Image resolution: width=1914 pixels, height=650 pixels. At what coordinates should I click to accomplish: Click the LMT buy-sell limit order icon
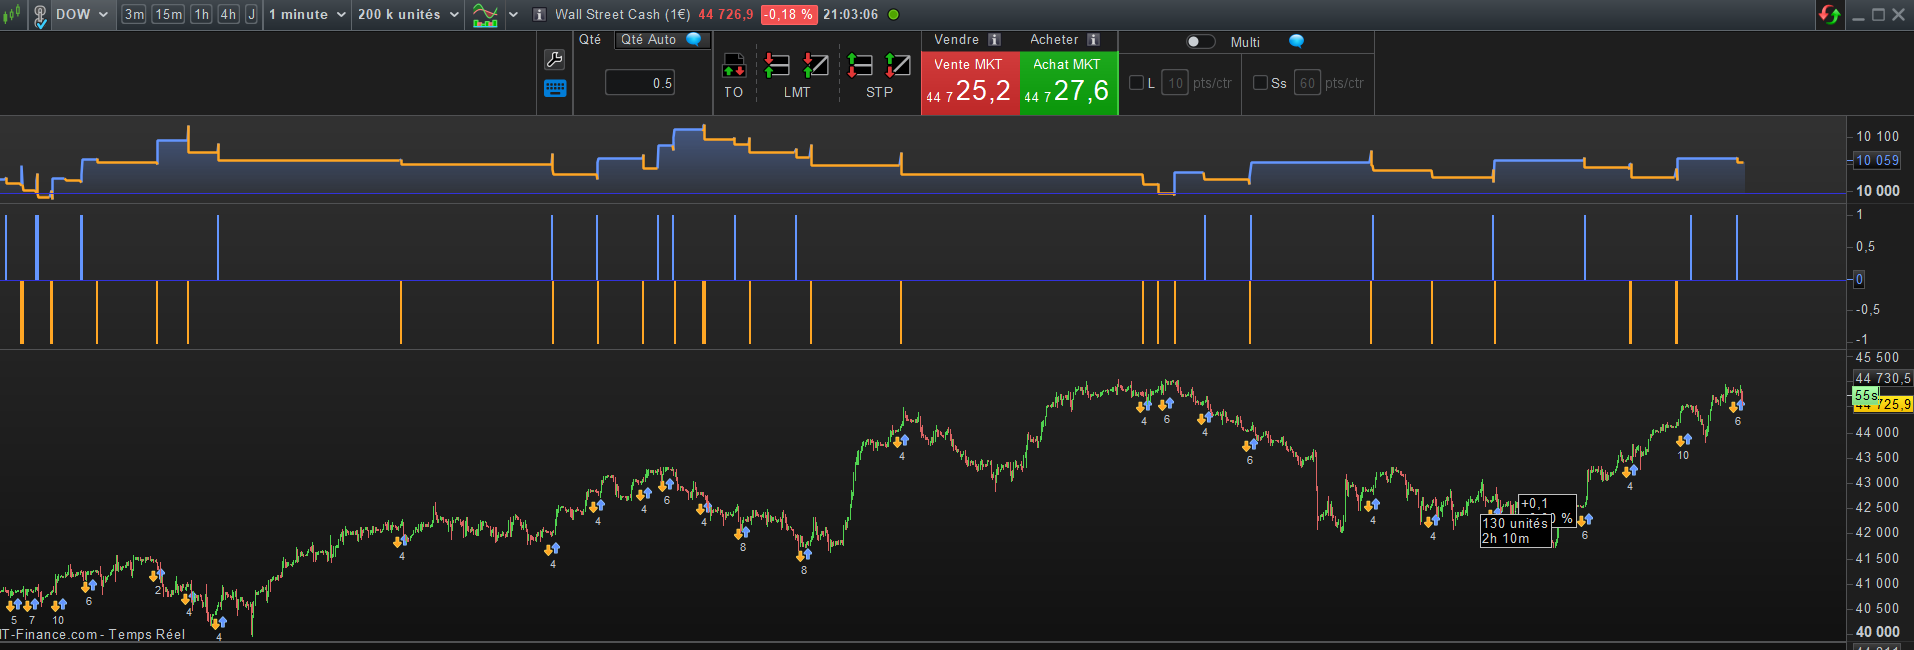(777, 66)
